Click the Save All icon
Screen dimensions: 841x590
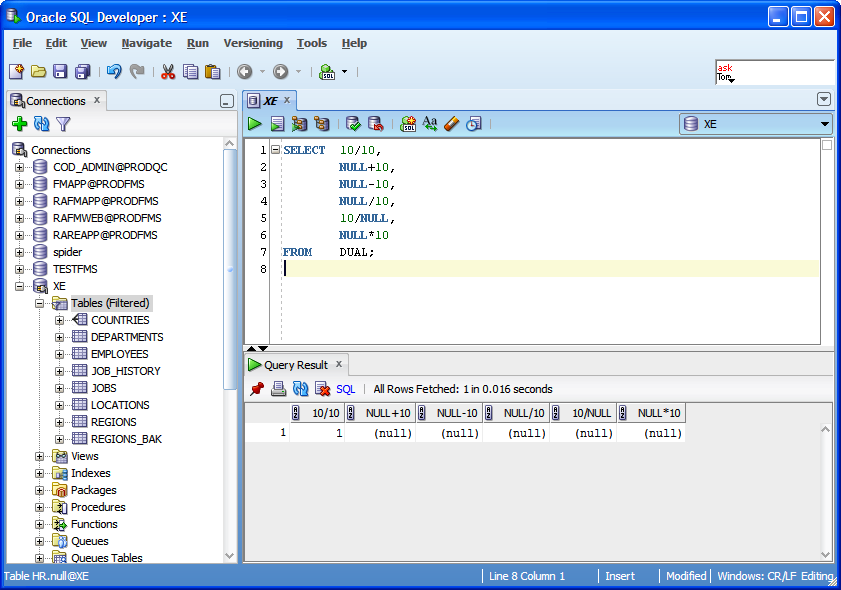pyautogui.click(x=83, y=71)
